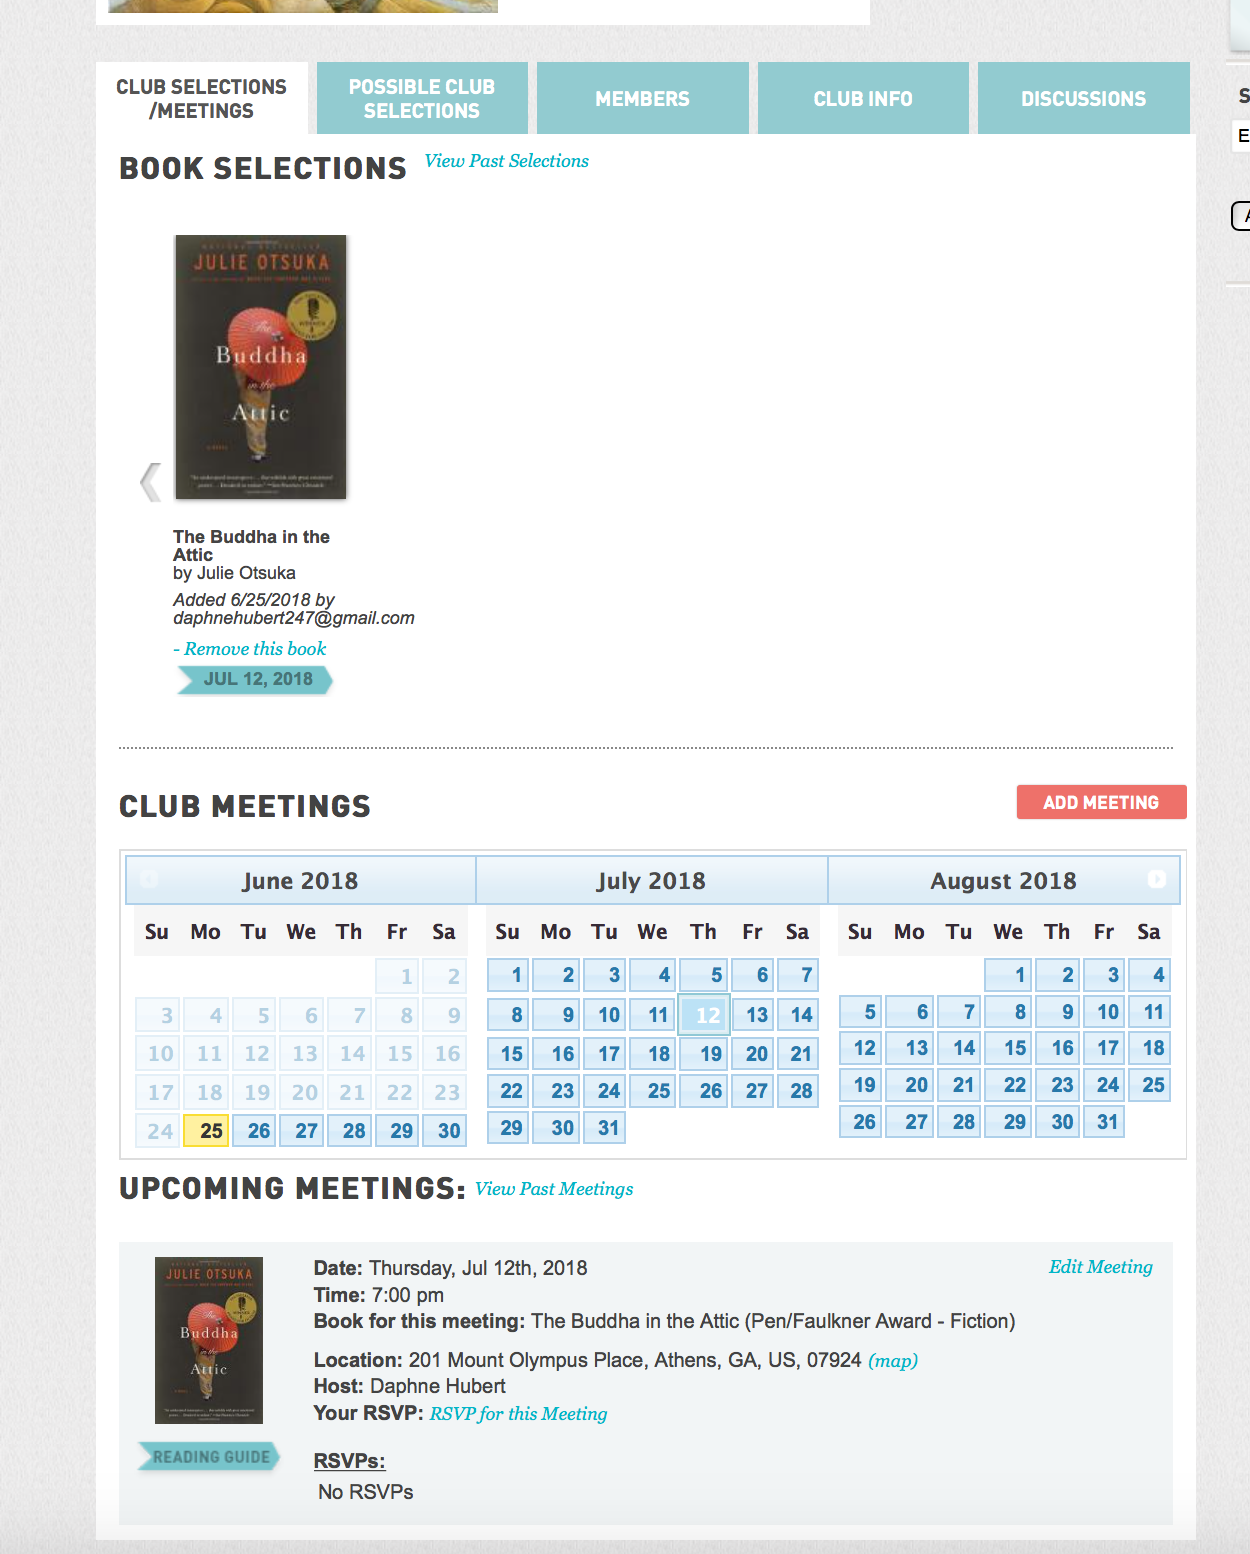Go to the Club Info tab
Screen dimensions: 1250x1554
point(863,98)
